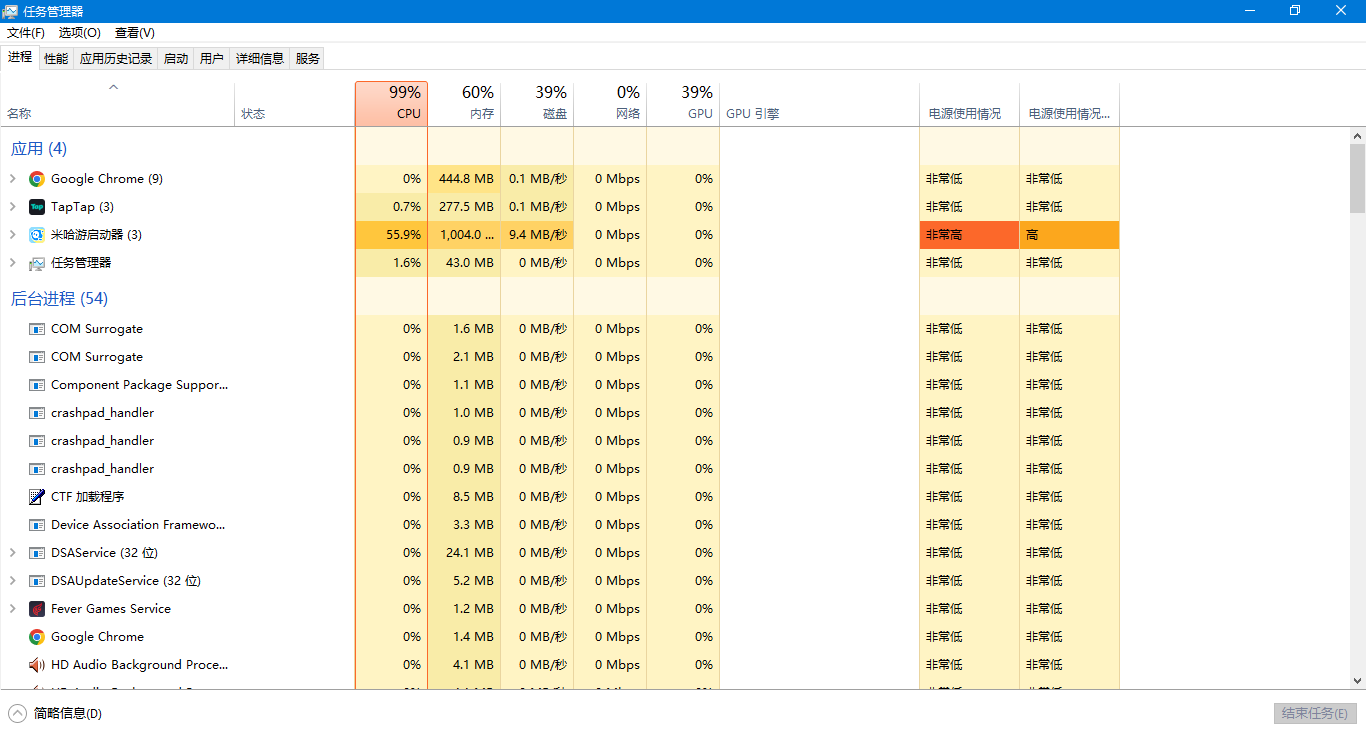The image size is (1366, 736).
Task: Click the TapTap app icon
Action: click(37, 207)
